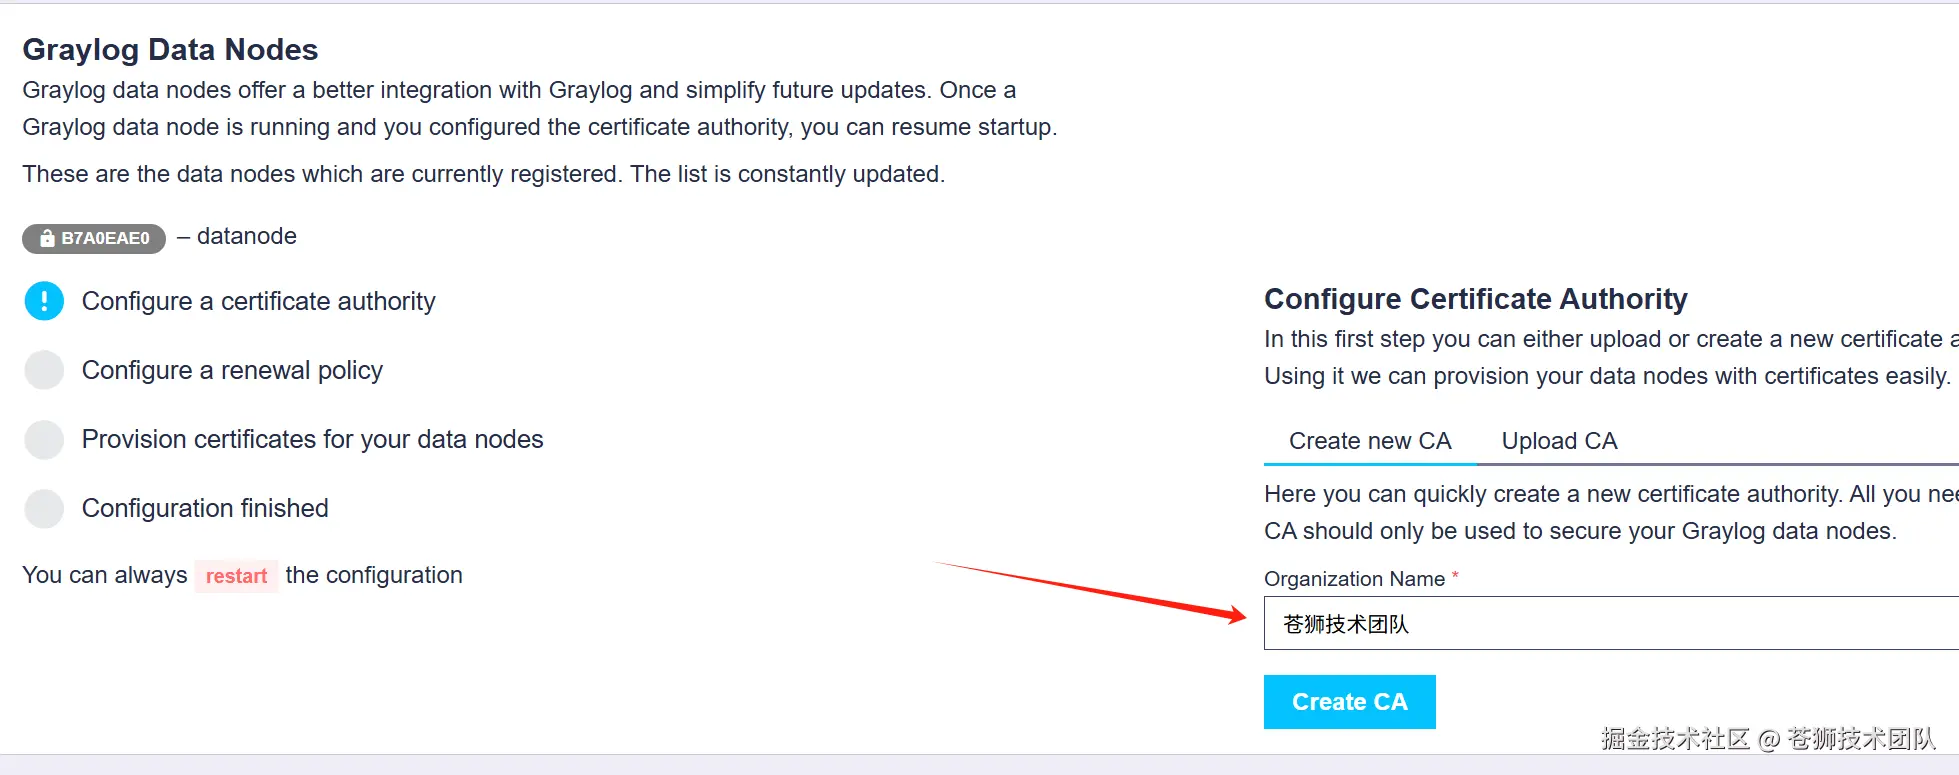Image resolution: width=1959 pixels, height=775 pixels.
Task: Click the Configure Certificate Authority heading
Action: (1475, 299)
